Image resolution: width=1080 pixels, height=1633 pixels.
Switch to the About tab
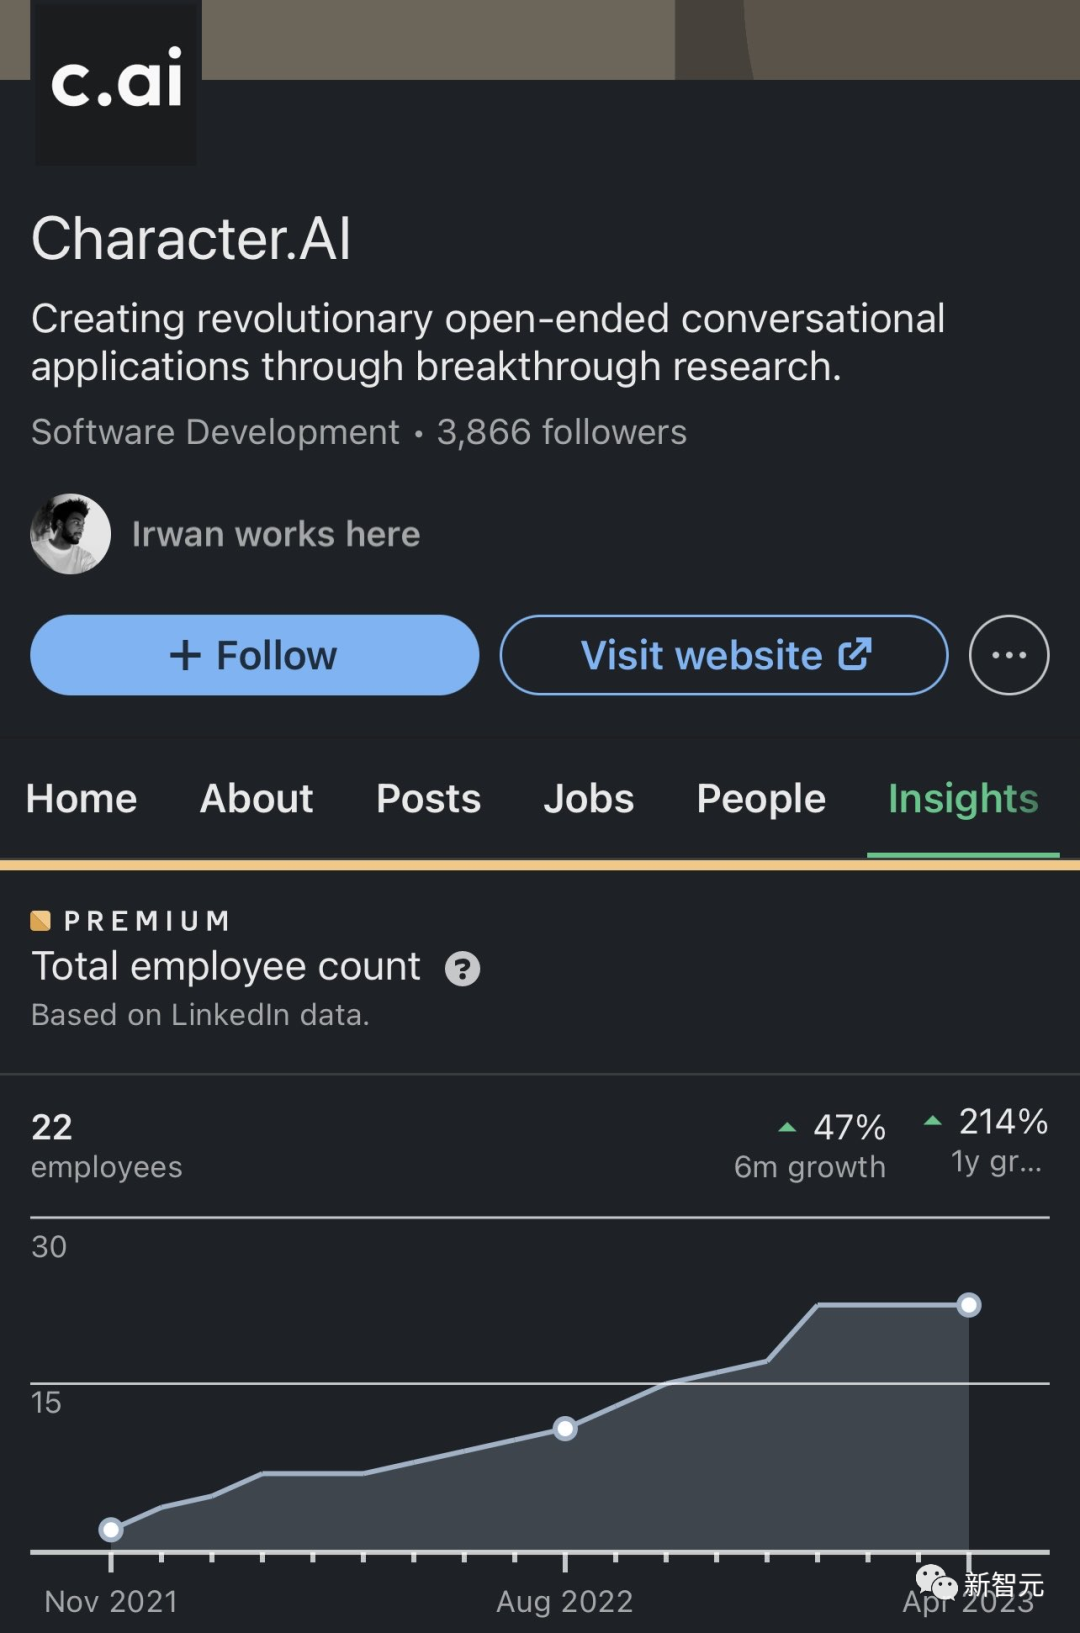point(256,799)
